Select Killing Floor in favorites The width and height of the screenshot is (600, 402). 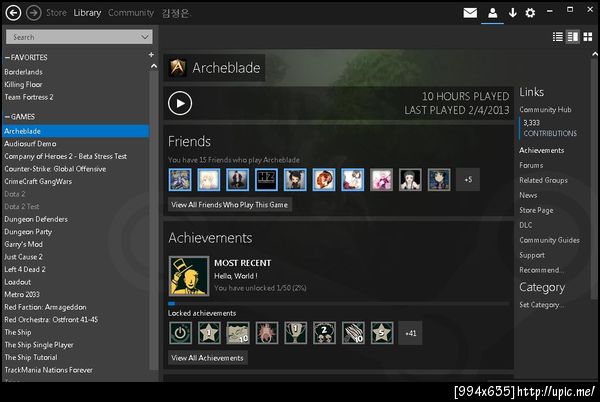click(x=23, y=85)
